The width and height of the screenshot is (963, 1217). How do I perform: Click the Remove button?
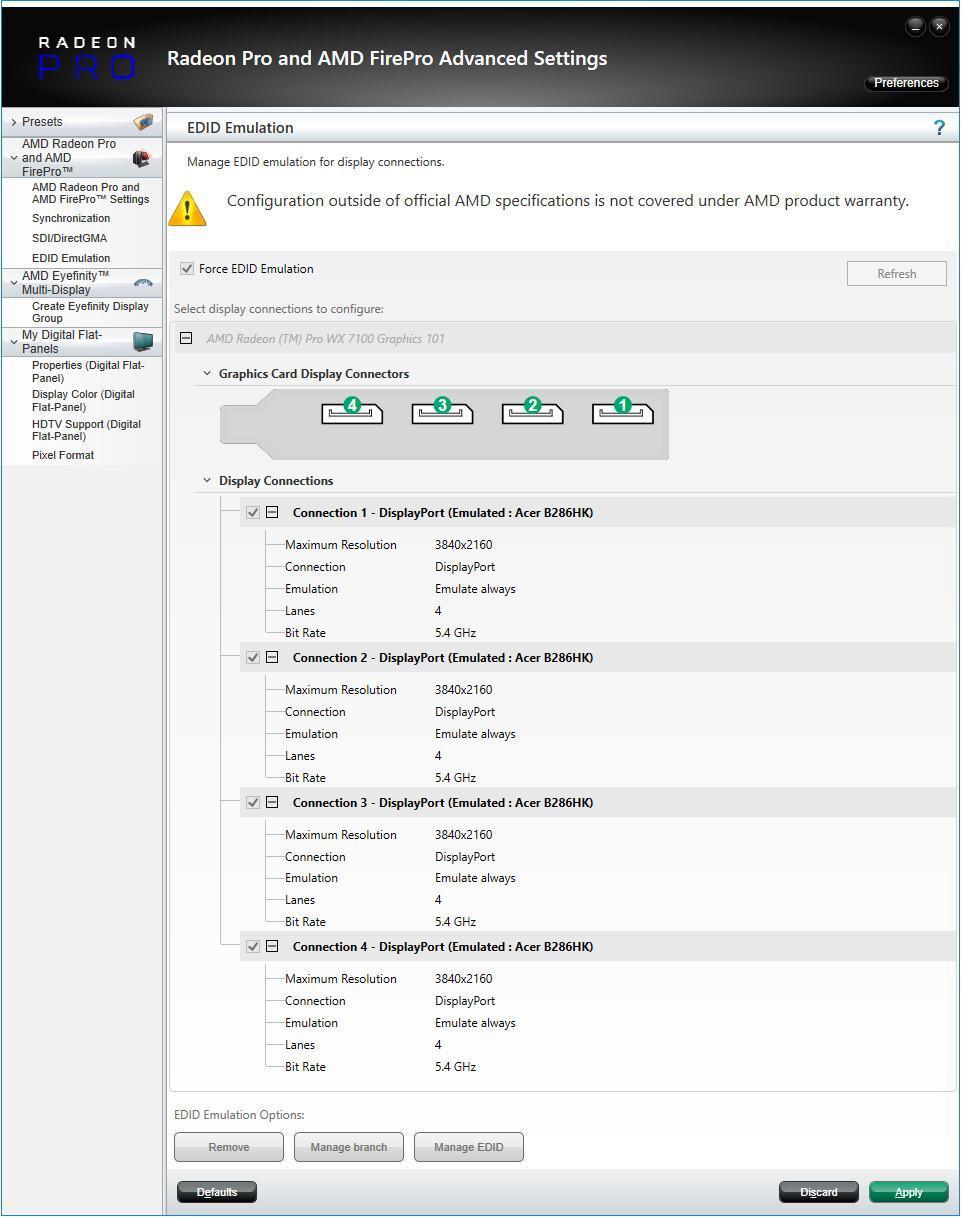(x=229, y=1148)
